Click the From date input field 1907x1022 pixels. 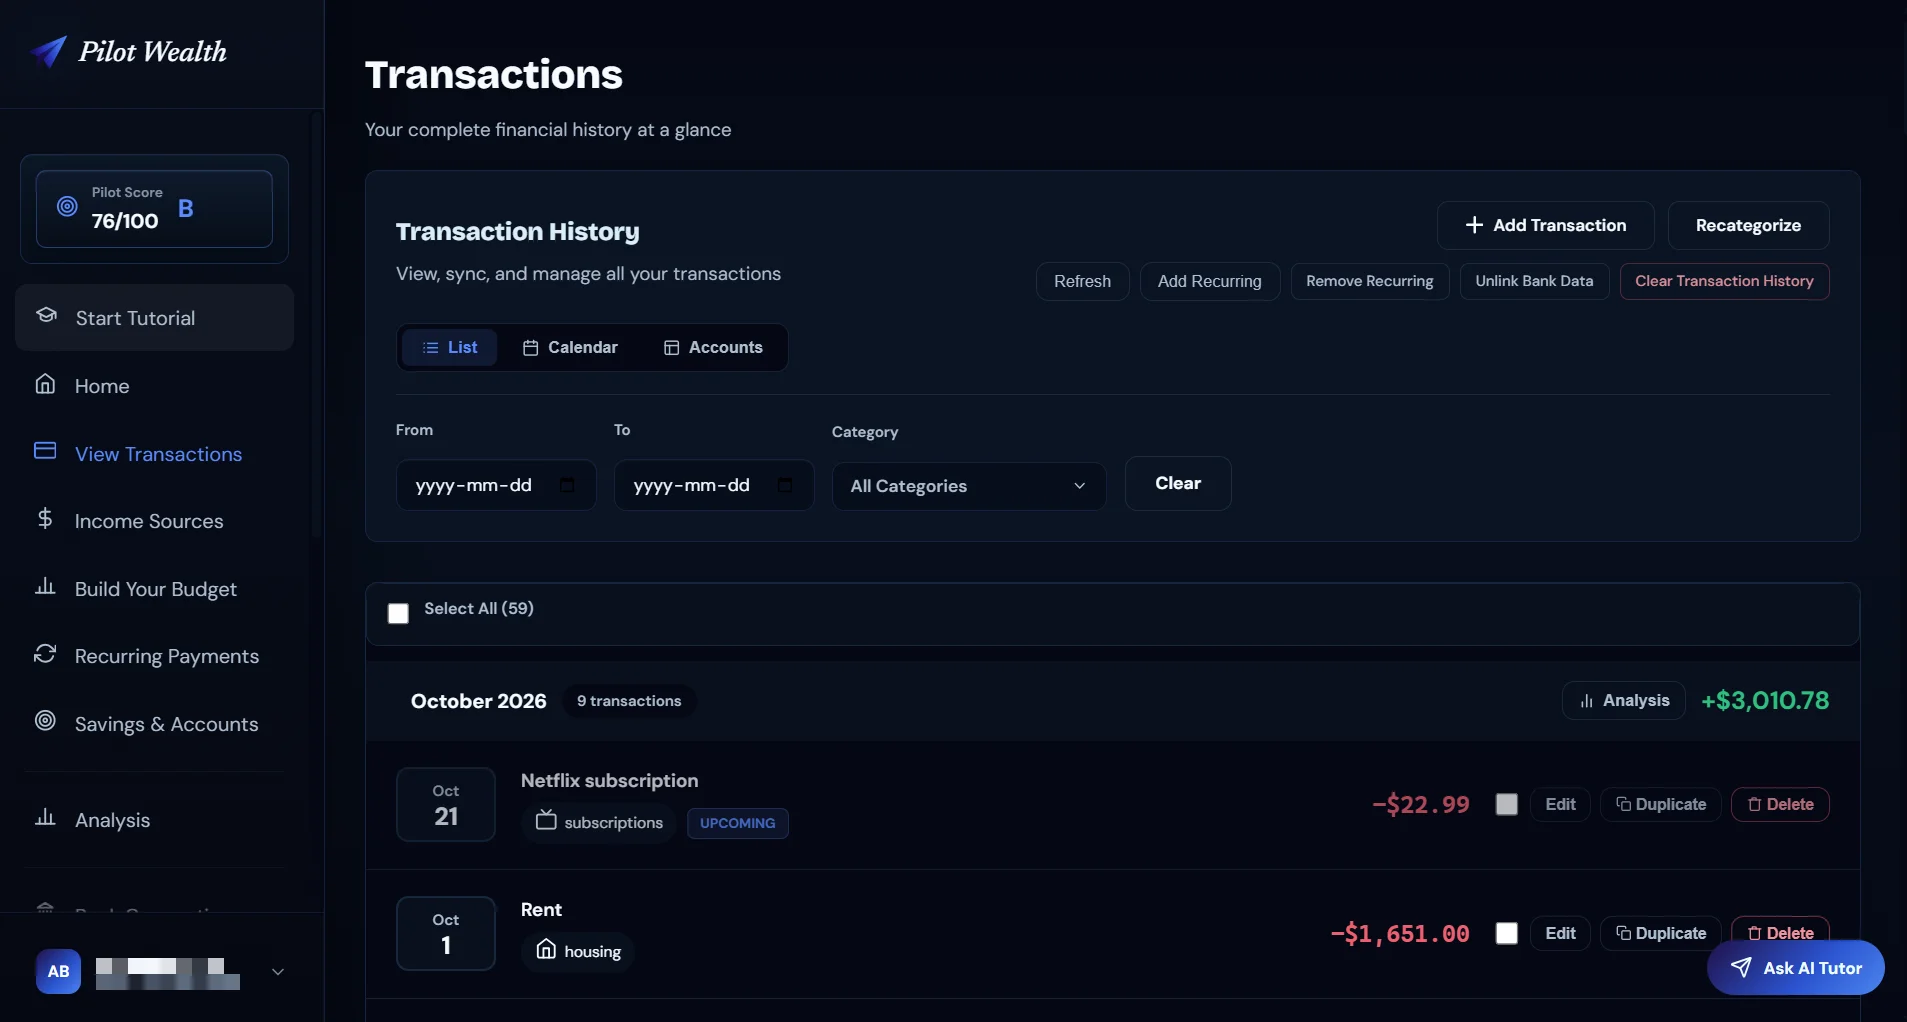click(x=496, y=485)
